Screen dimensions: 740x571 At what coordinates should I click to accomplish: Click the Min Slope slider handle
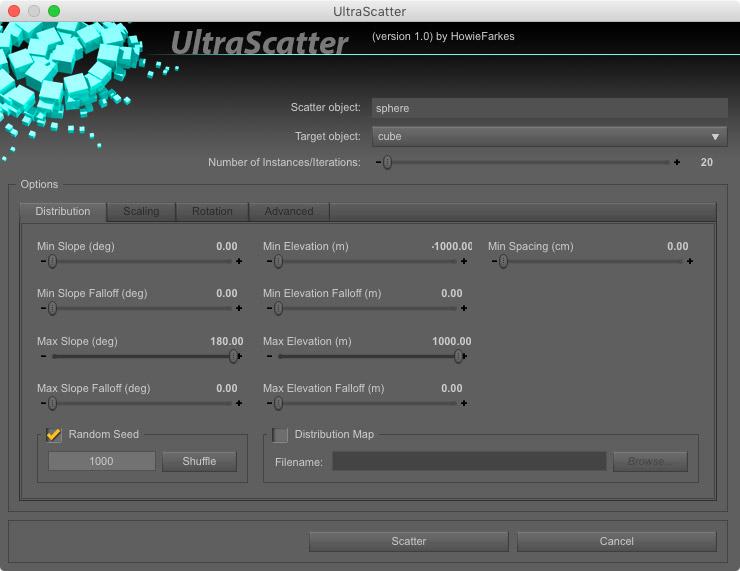(52, 261)
